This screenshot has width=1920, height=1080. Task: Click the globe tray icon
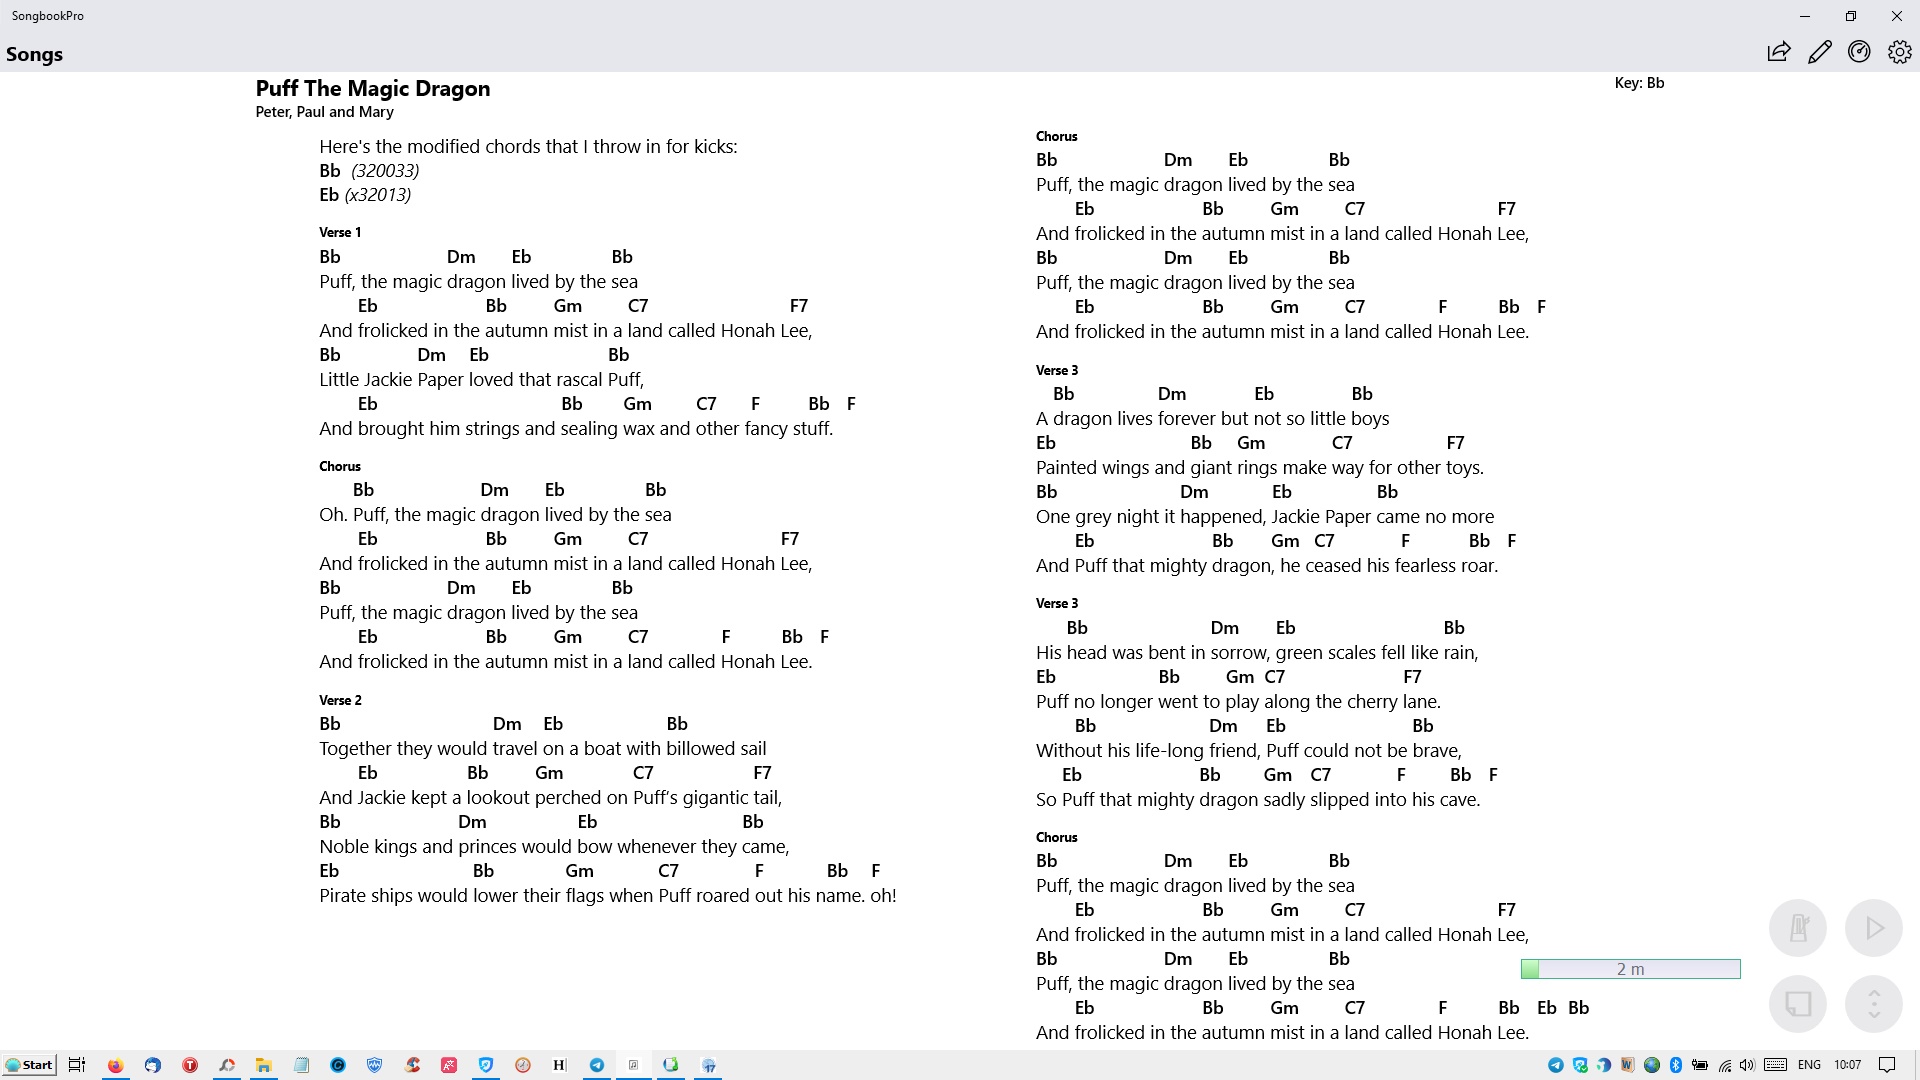(1652, 1065)
